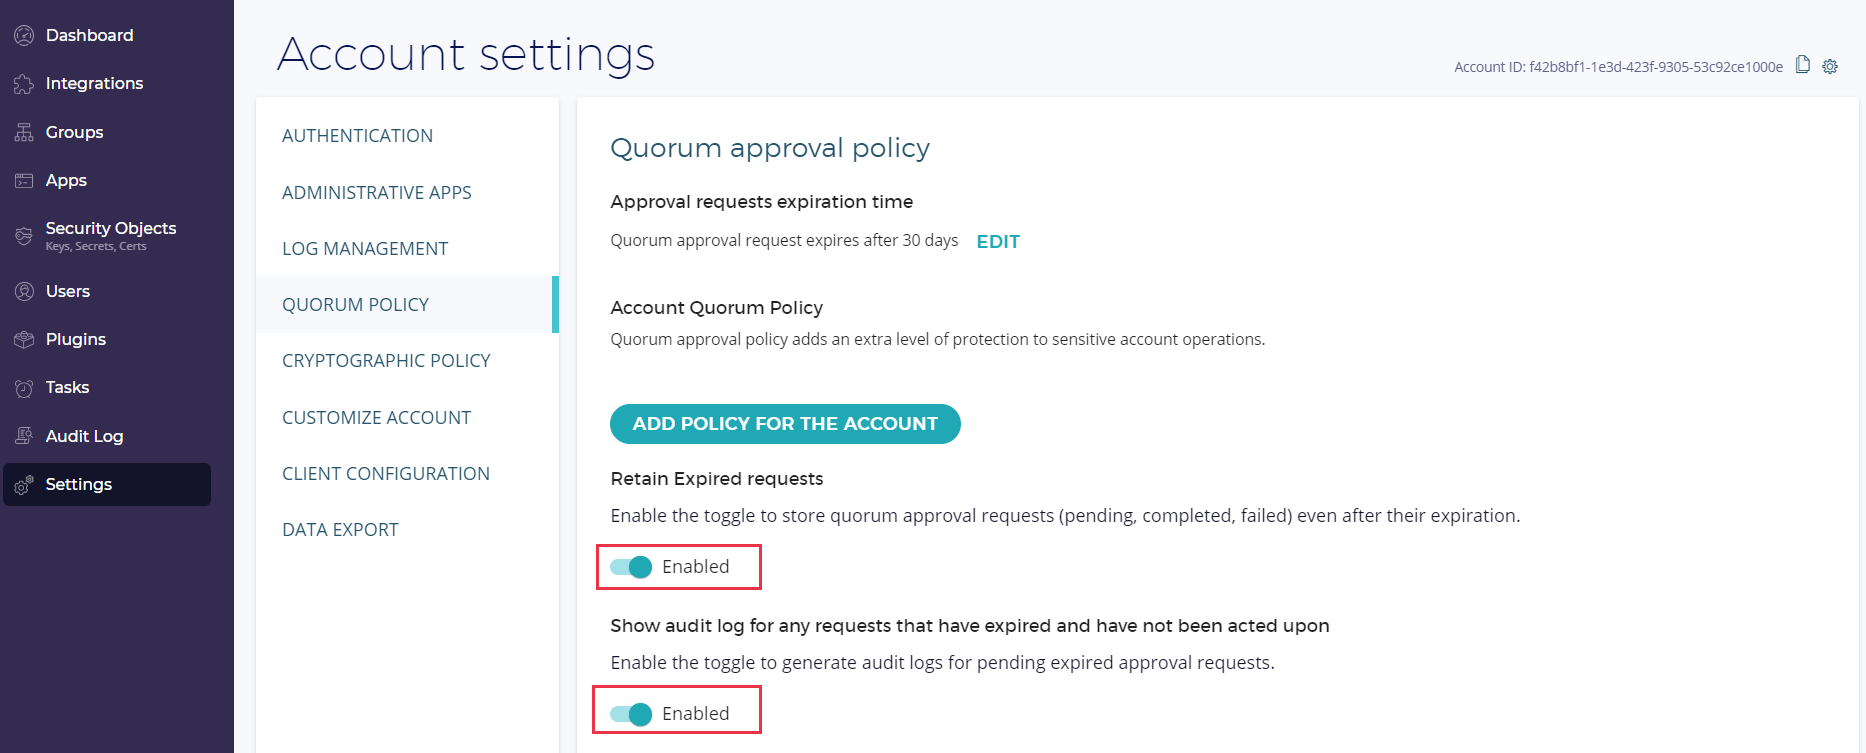The width and height of the screenshot is (1866, 753).
Task: Open Integrations via its puzzle icon
Action: click(24, 84)
